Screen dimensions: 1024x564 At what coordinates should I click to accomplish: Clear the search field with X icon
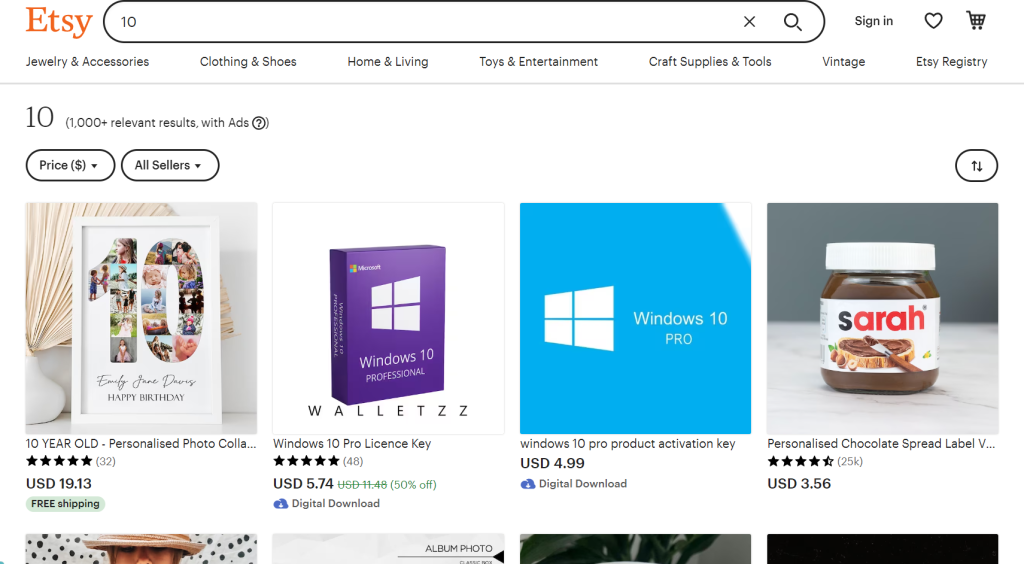(x=750, y=22)
